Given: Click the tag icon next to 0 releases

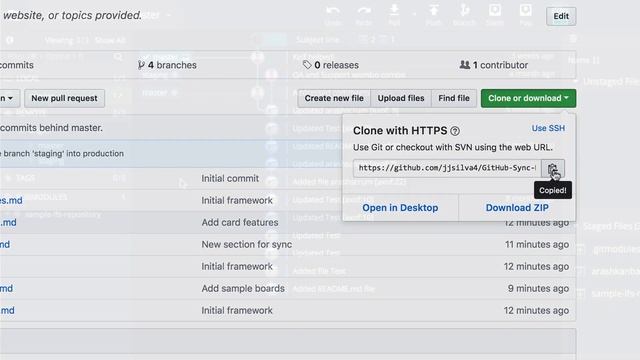Looking at the screenshot, I should click(x=307, y=64).
